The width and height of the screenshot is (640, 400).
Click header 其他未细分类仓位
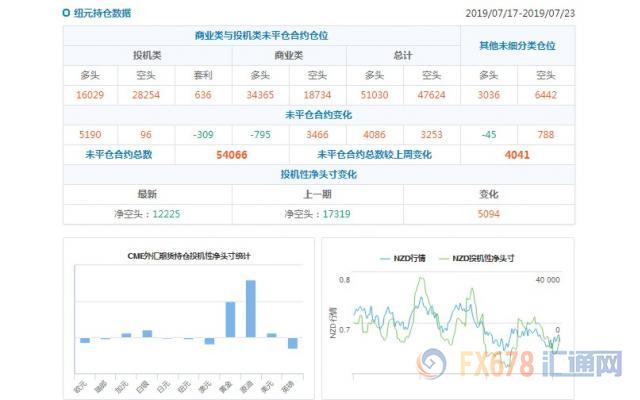point(518,45)
